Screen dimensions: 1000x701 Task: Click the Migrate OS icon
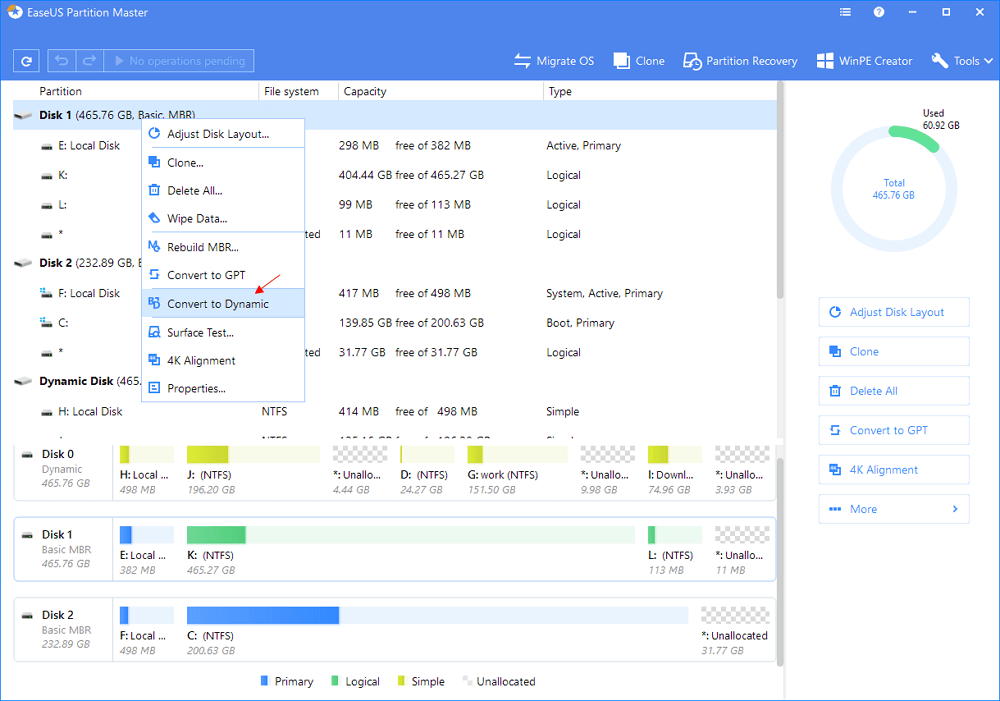[523, 61]
